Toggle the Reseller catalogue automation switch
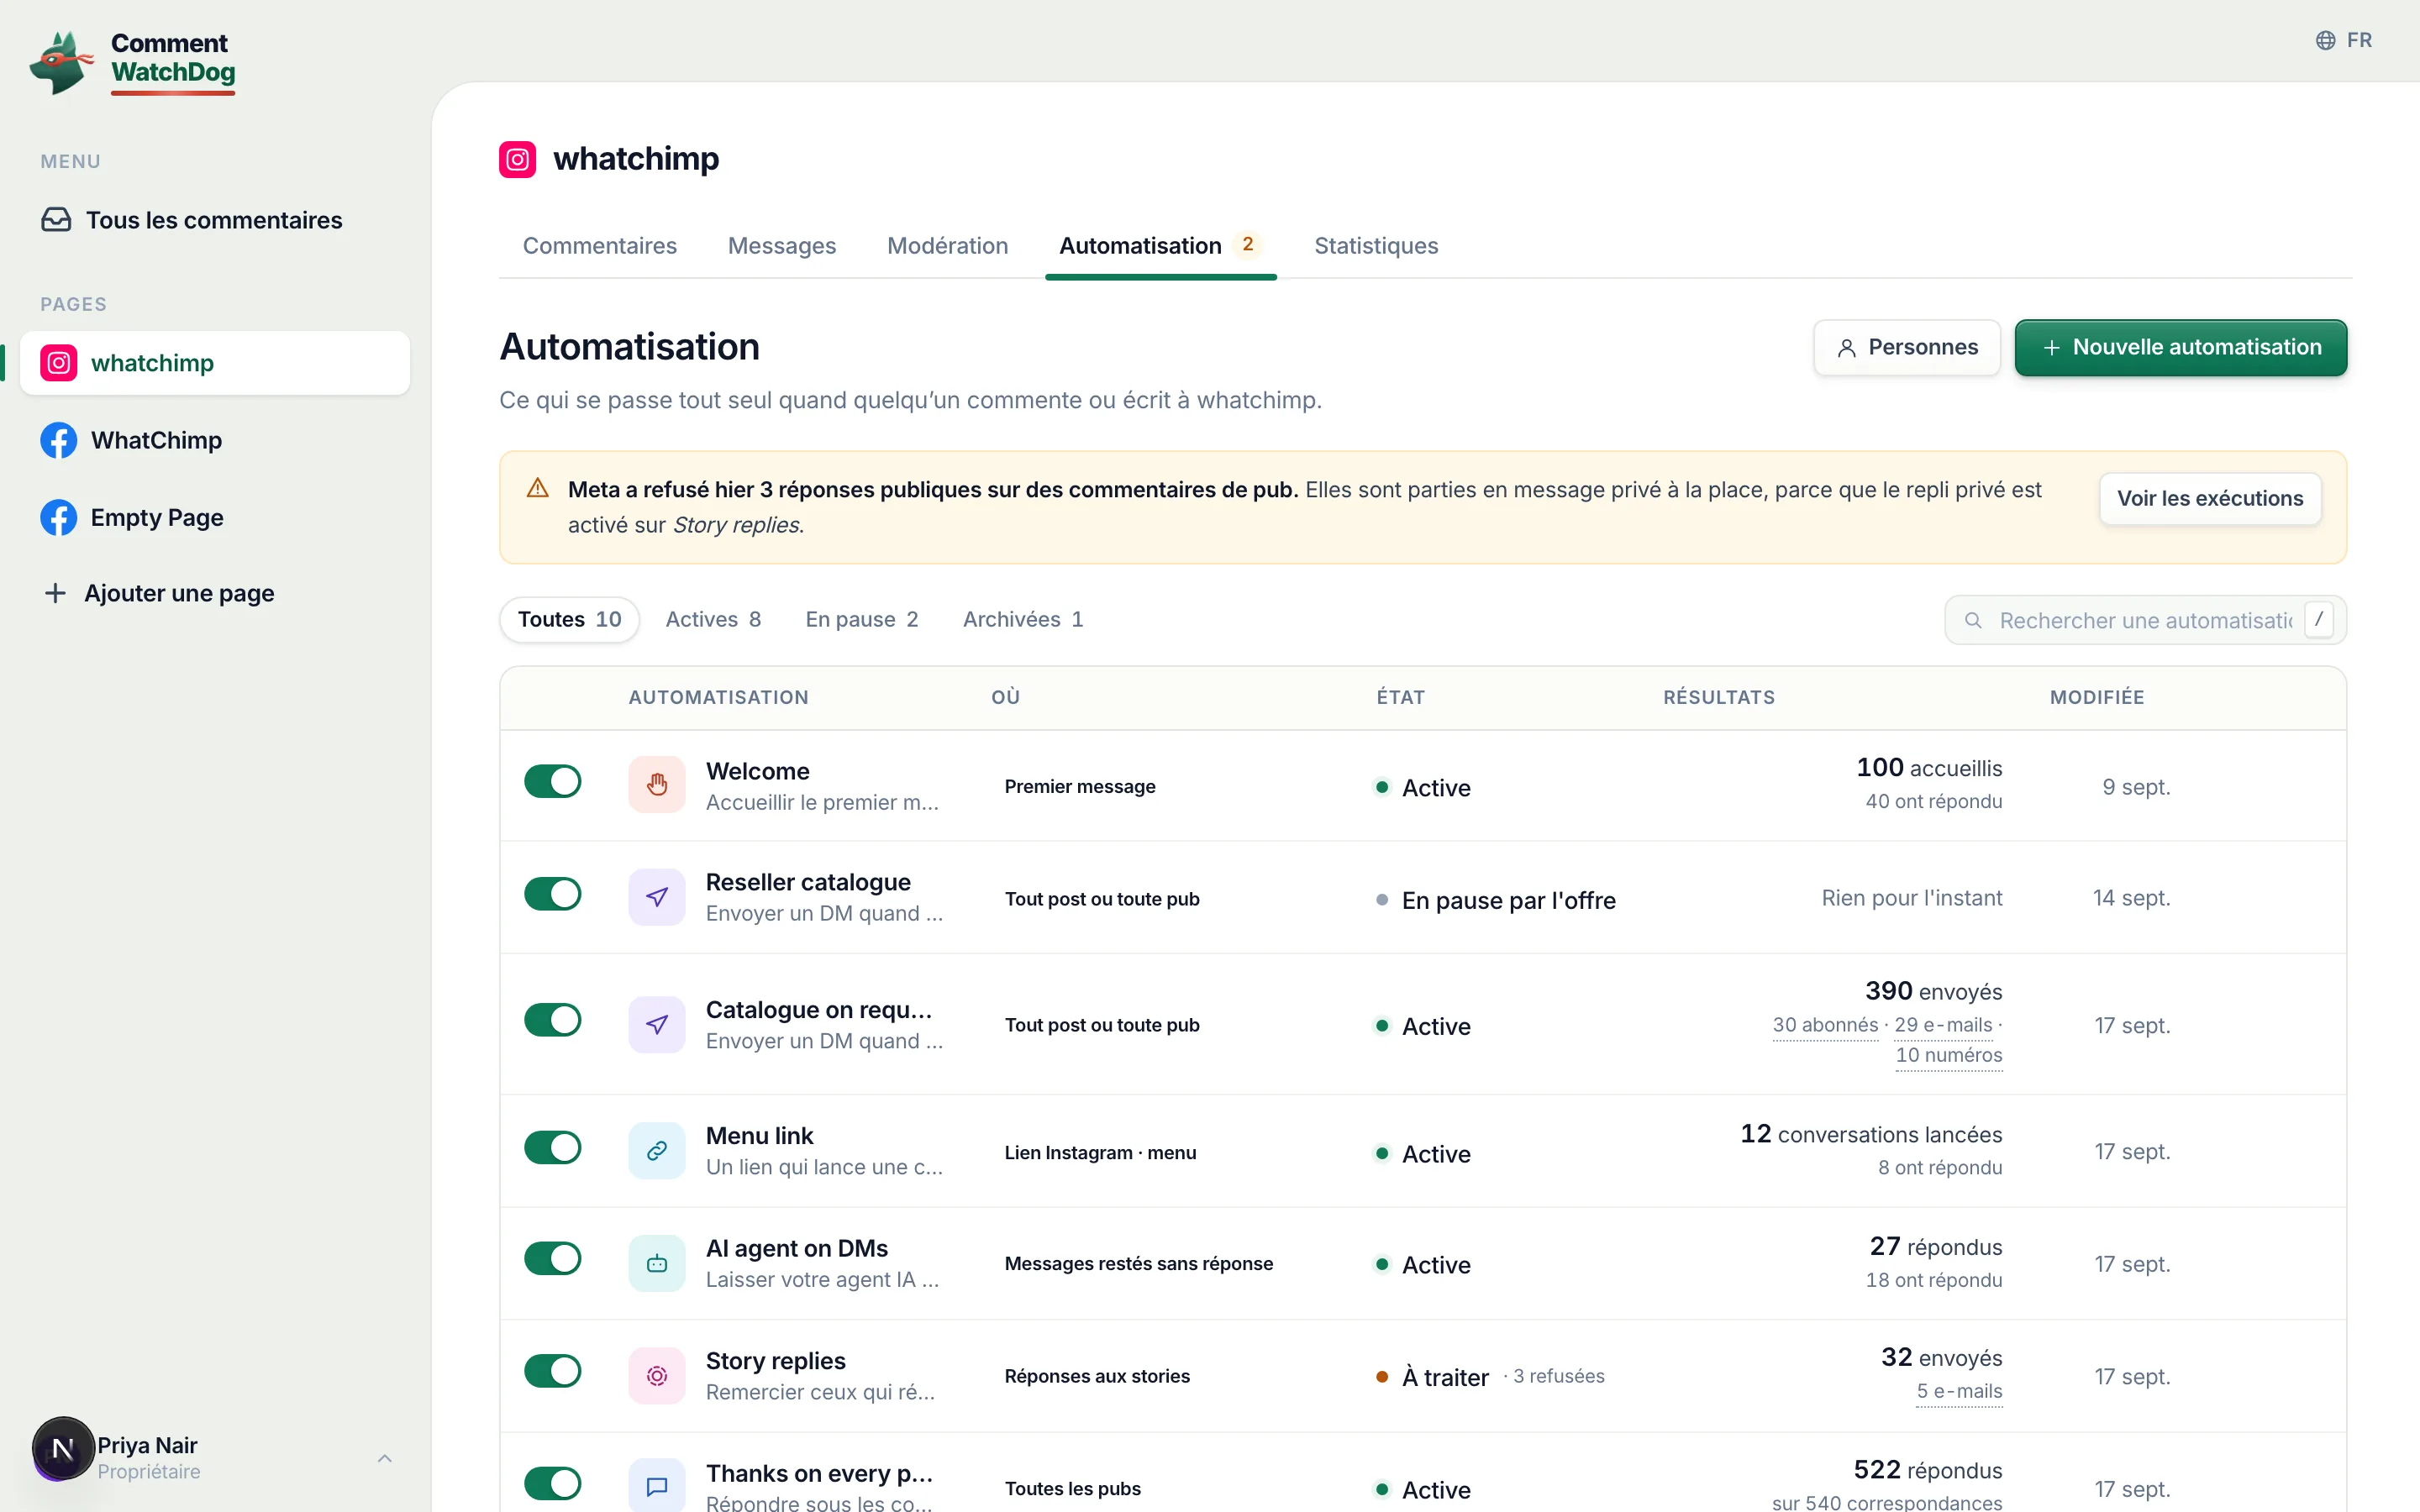Screen dimensions: 2420x1512 coord(552,894)
